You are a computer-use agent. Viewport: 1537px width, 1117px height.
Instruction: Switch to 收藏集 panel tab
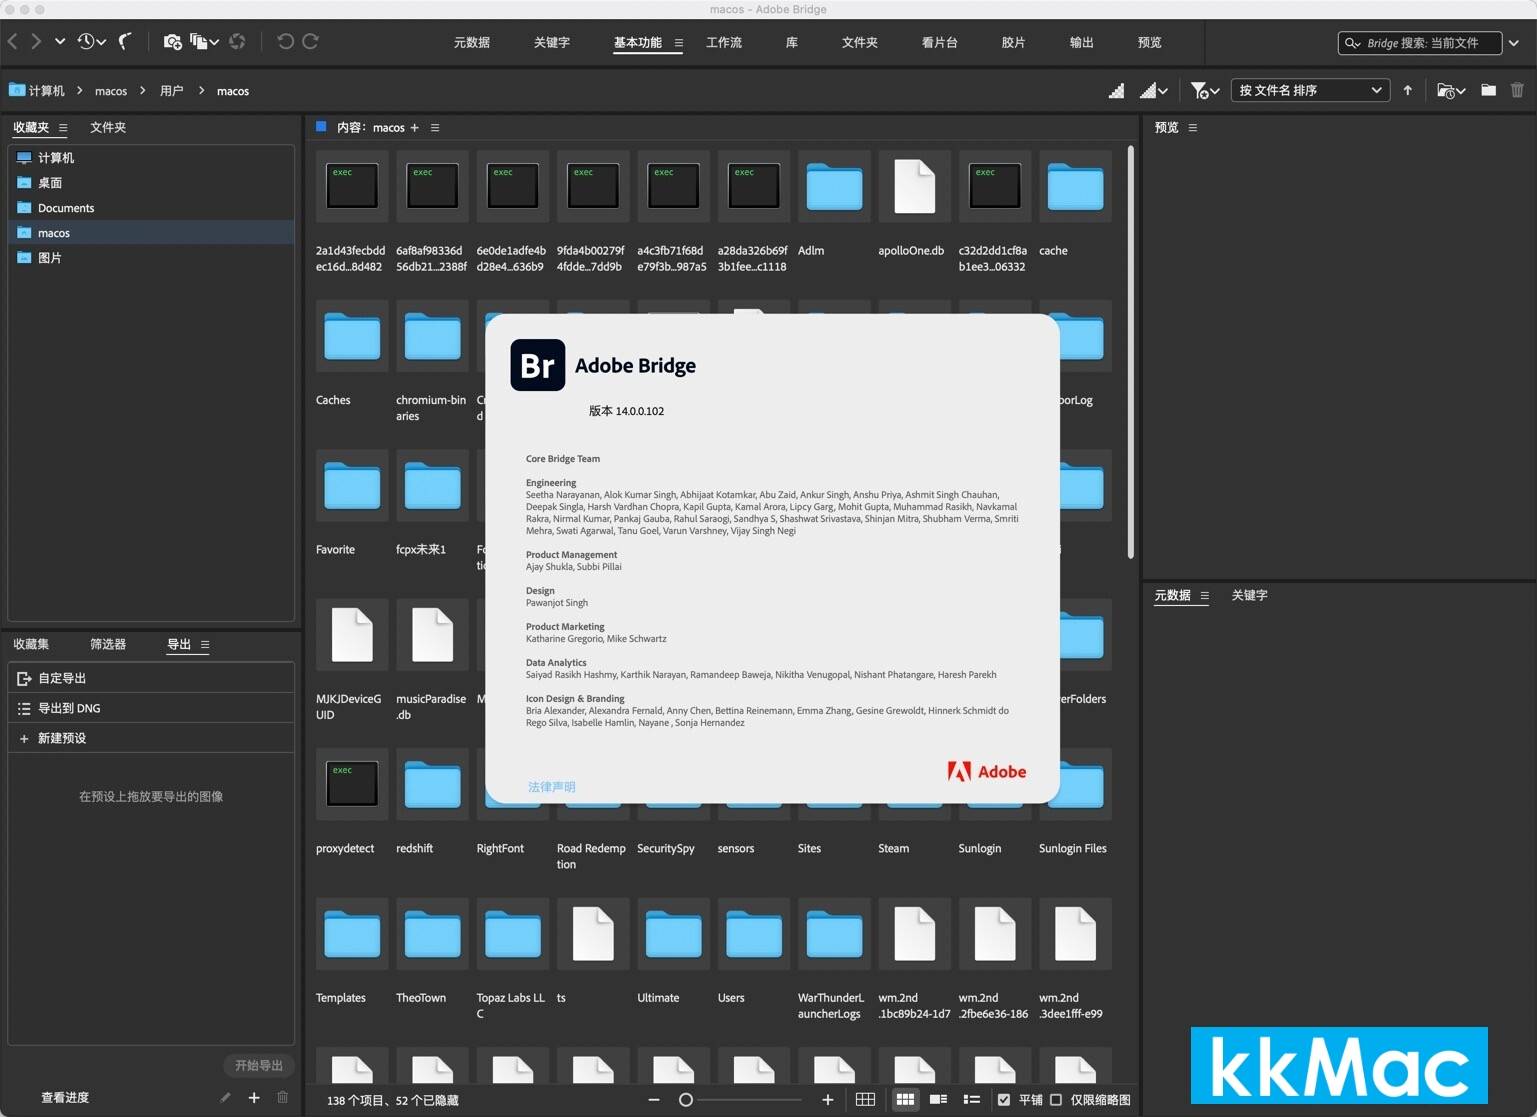pyautogui.click(x=31, y=645)
